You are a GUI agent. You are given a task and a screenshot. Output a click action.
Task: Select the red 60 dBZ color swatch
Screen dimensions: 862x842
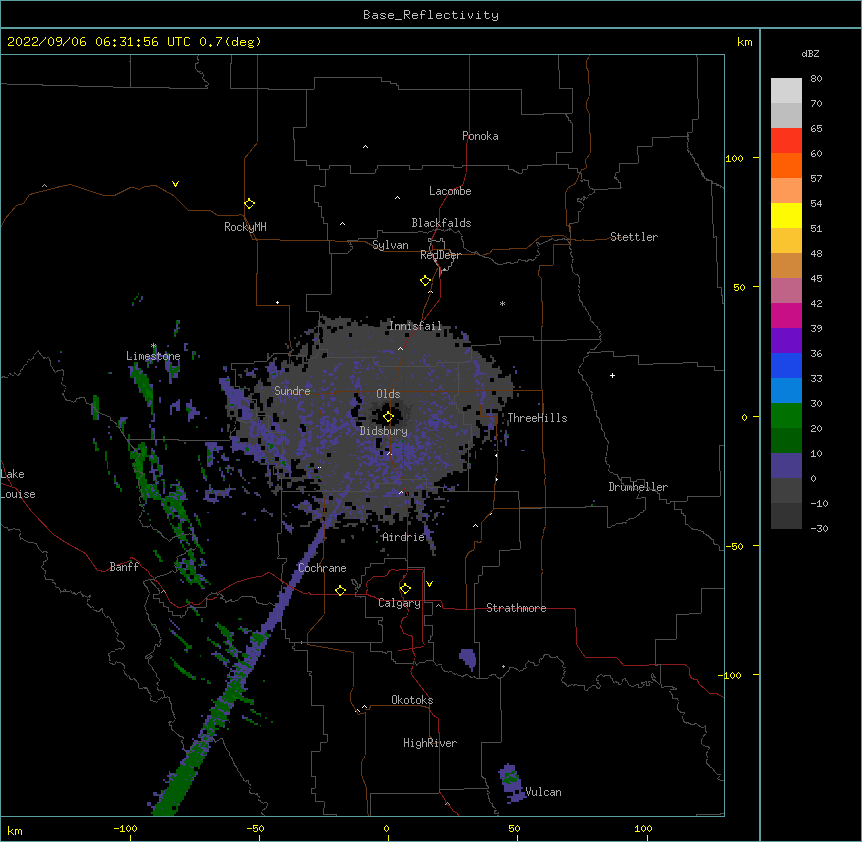(x=786, y=141)
